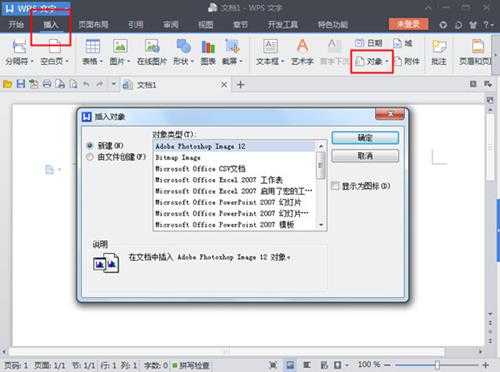Click the 取消 cancel button
This screenshot has height=372, width=500.
[365, 156]
